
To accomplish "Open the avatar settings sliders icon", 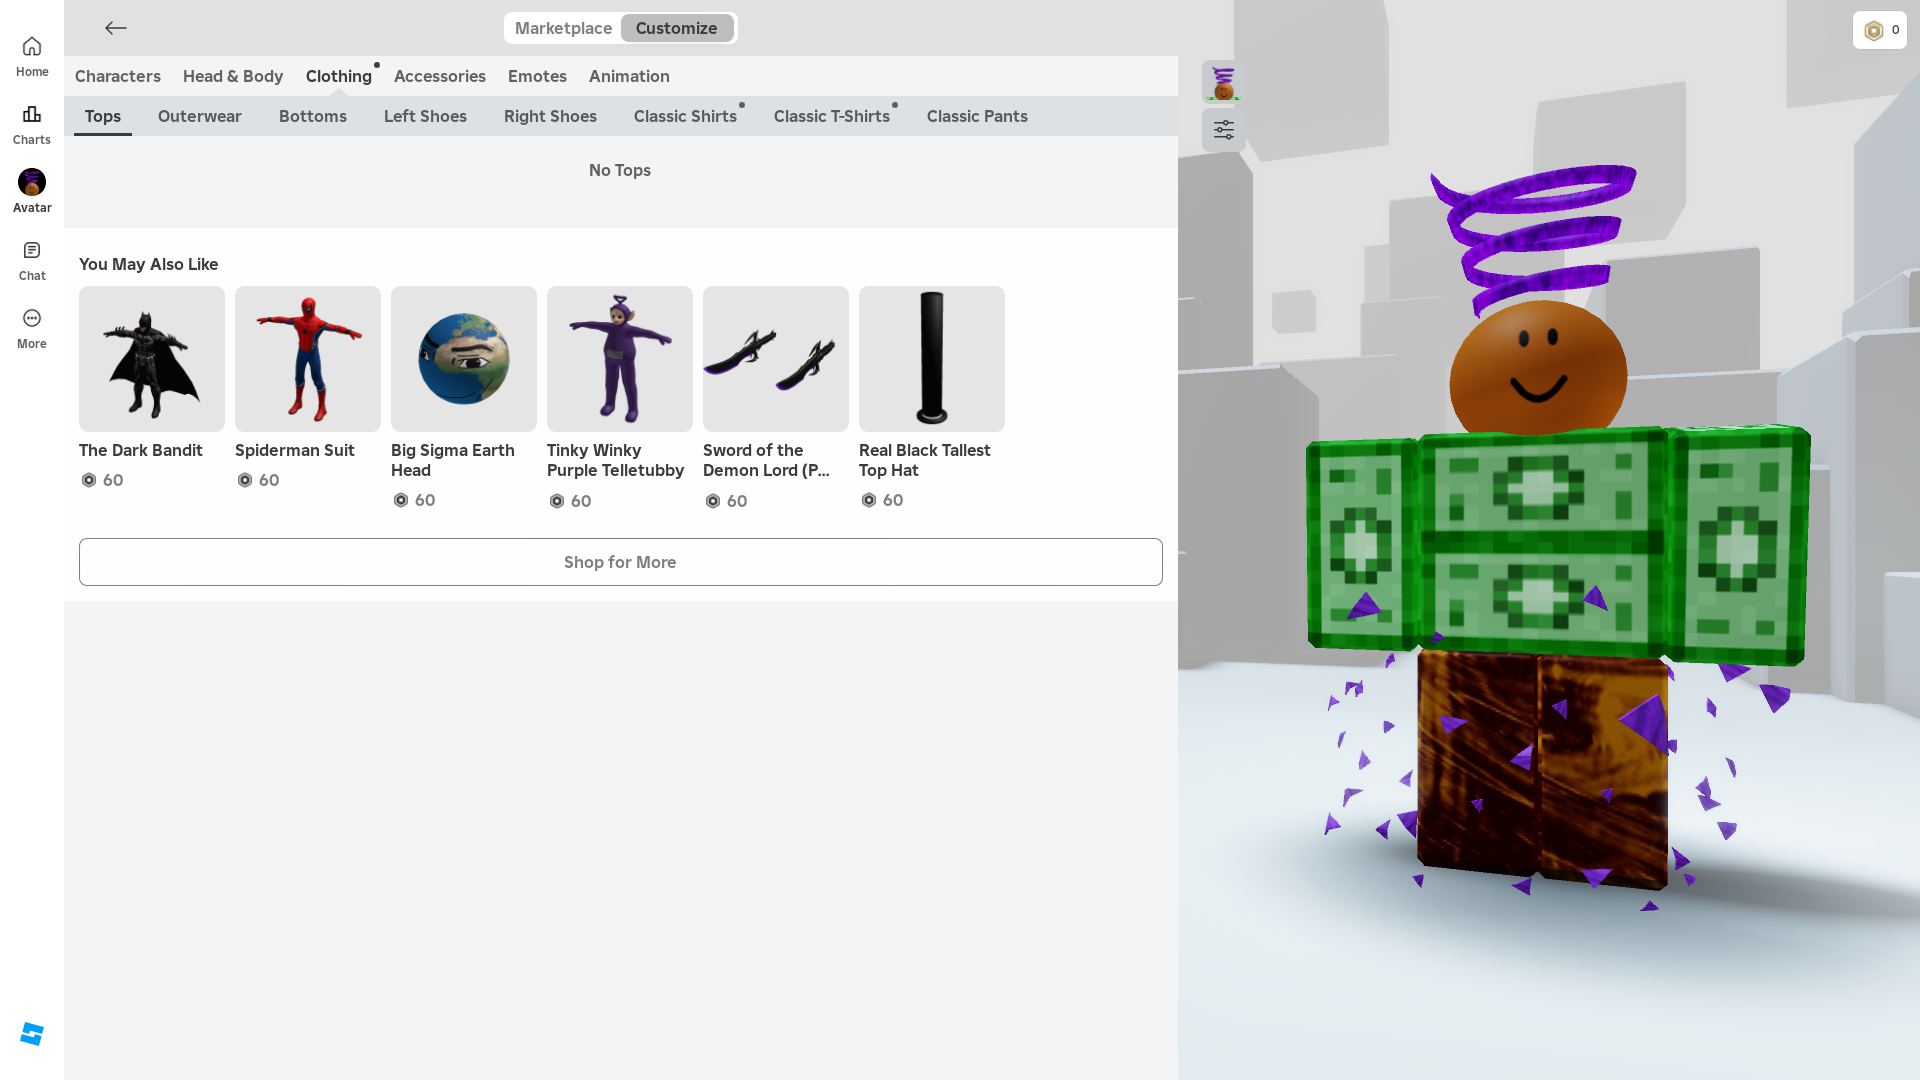I will click(x=1223, y=130).
